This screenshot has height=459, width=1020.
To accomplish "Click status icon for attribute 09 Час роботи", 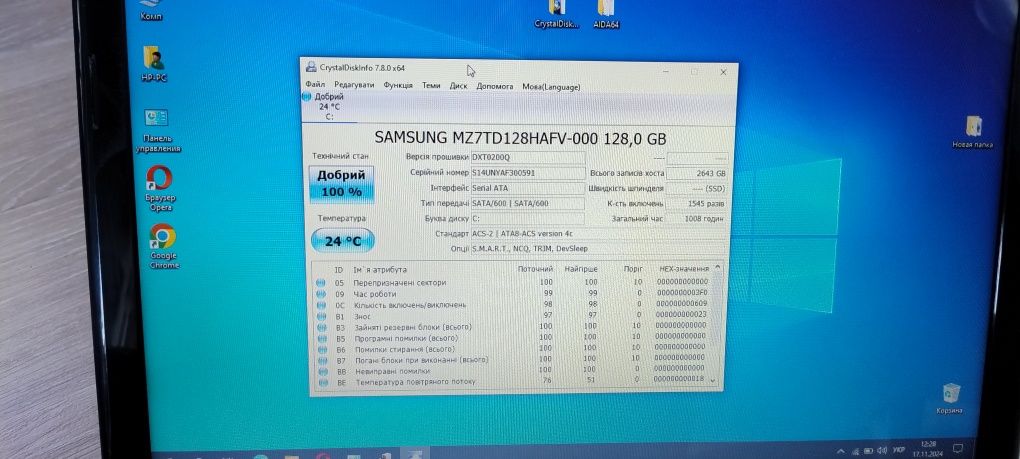I will 321,294.
